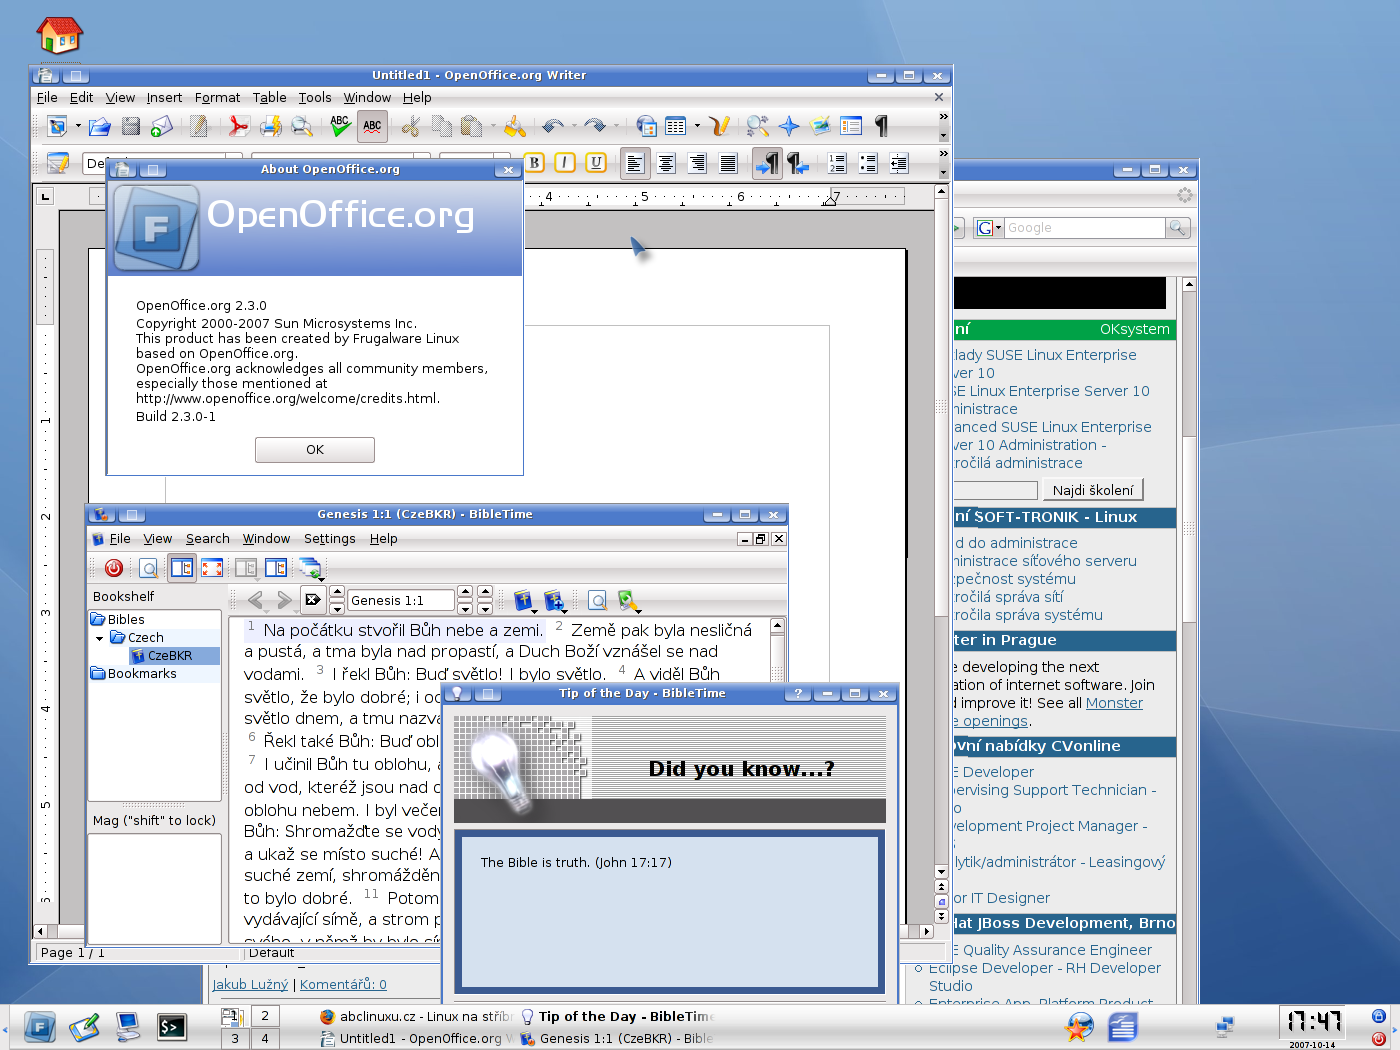Click the Print file directly icon
Viewport: 1400px width, 1050px height.
(x=270, y=126)
